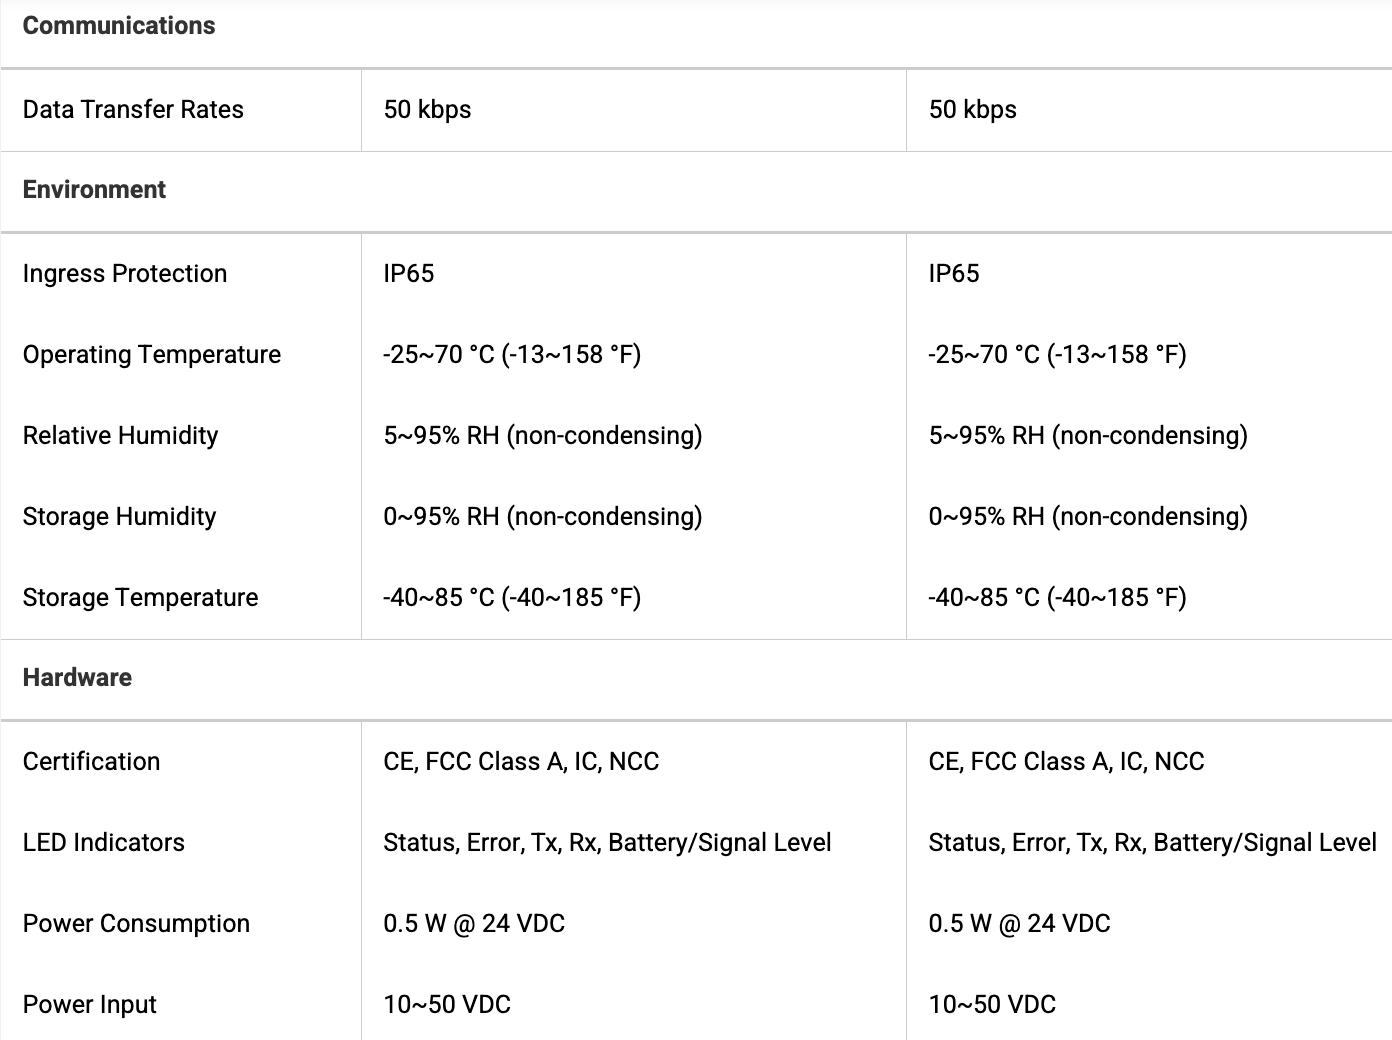This screenshot has height=1040, width=1392.
Task: Click the second column's IP65 value
Action: [x=954, y=274]
